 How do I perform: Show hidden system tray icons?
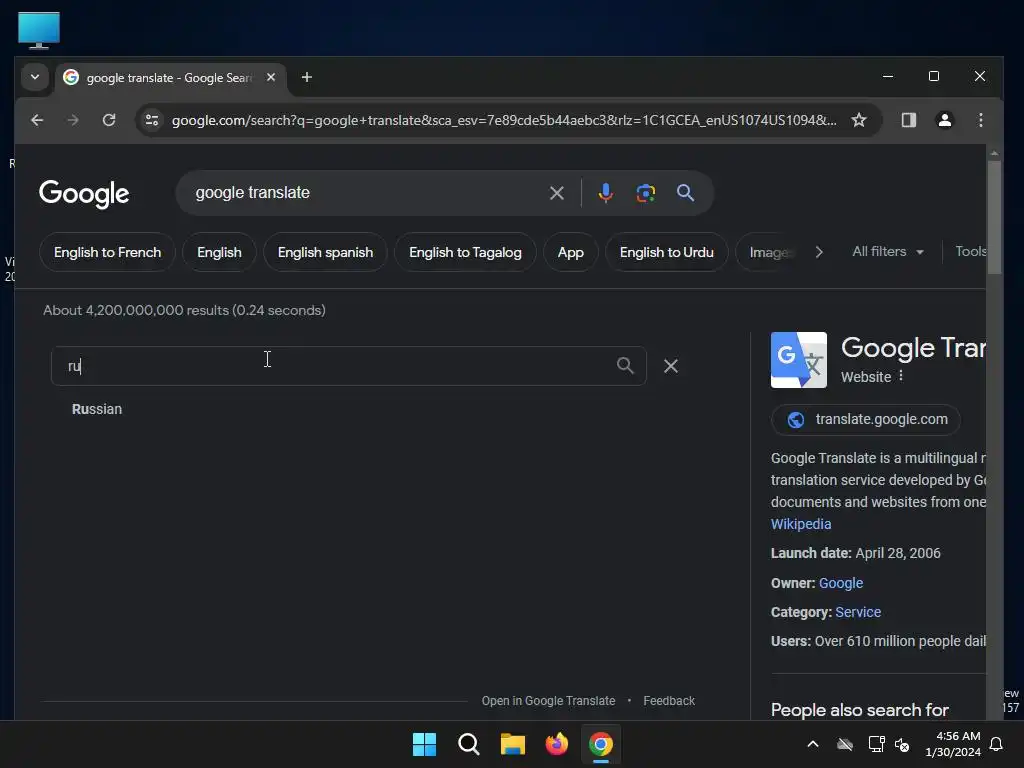[813, 744]
